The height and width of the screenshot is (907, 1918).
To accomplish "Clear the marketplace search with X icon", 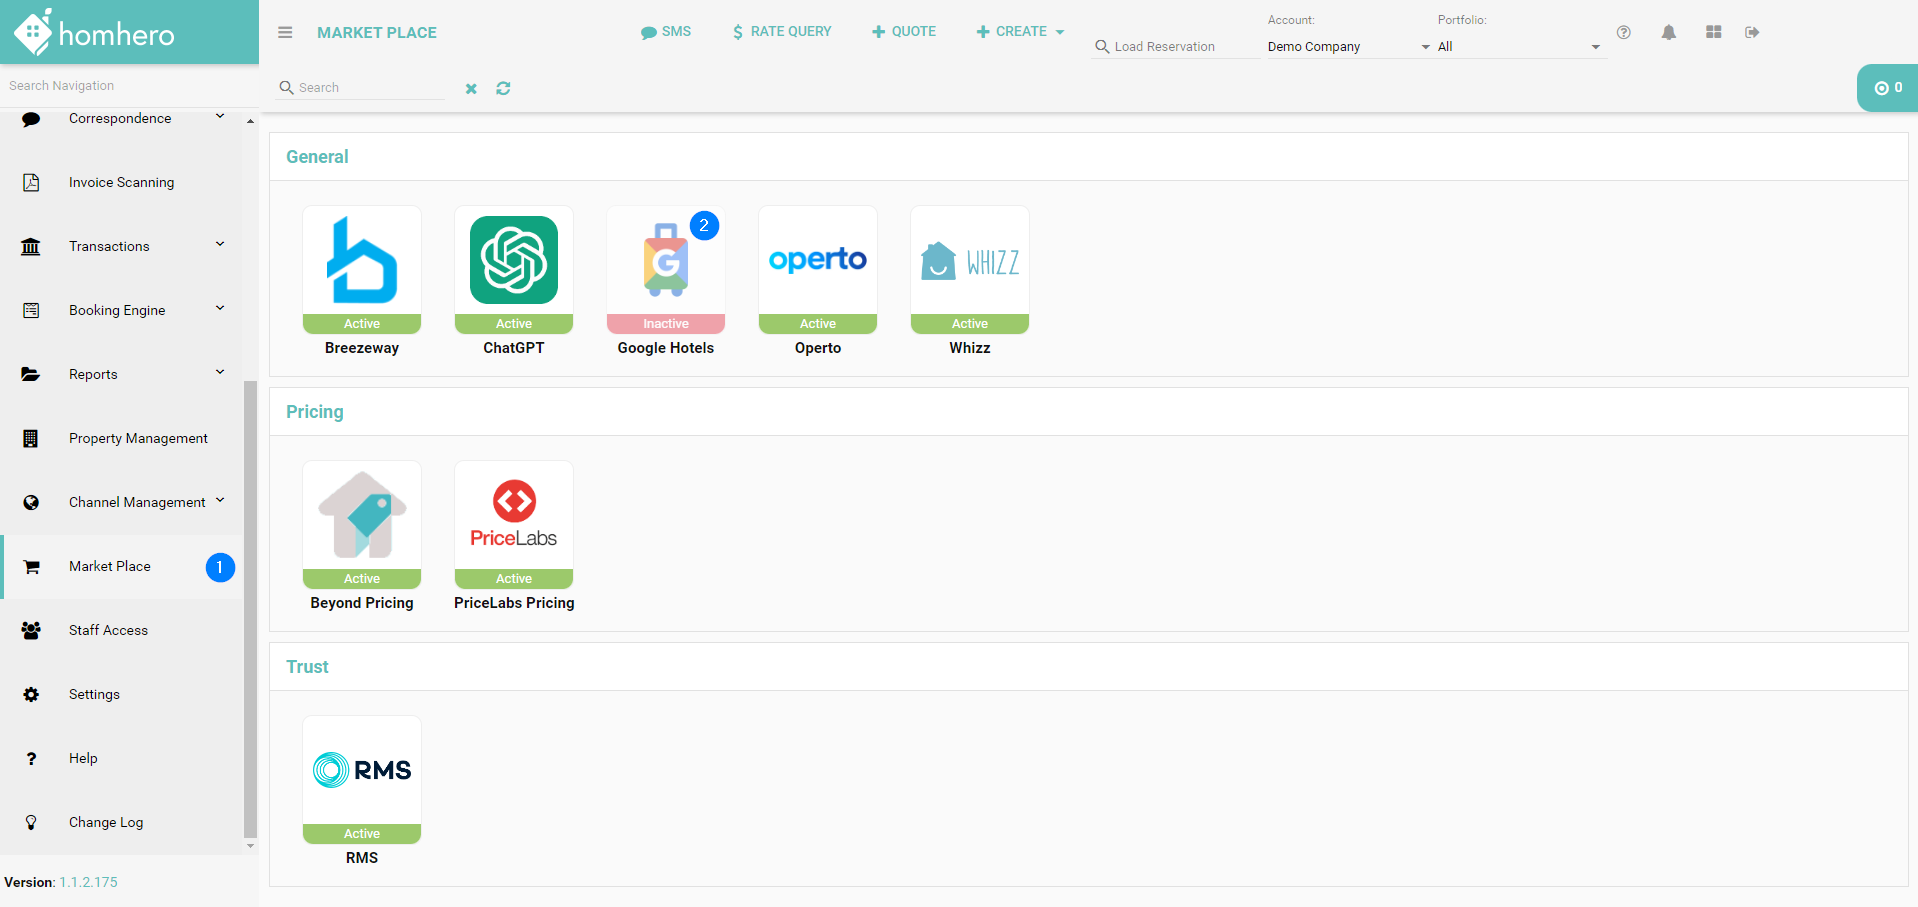I will [471, 89].
